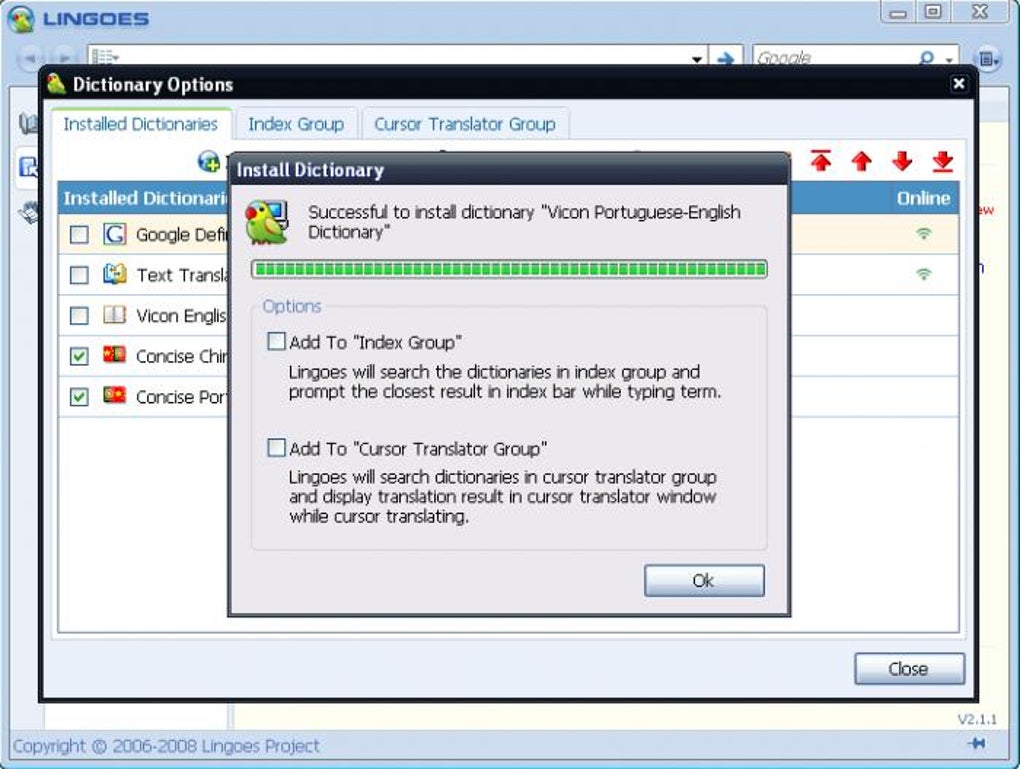
Task: Click the pin icon in the status bar
Action: (976, 743)
